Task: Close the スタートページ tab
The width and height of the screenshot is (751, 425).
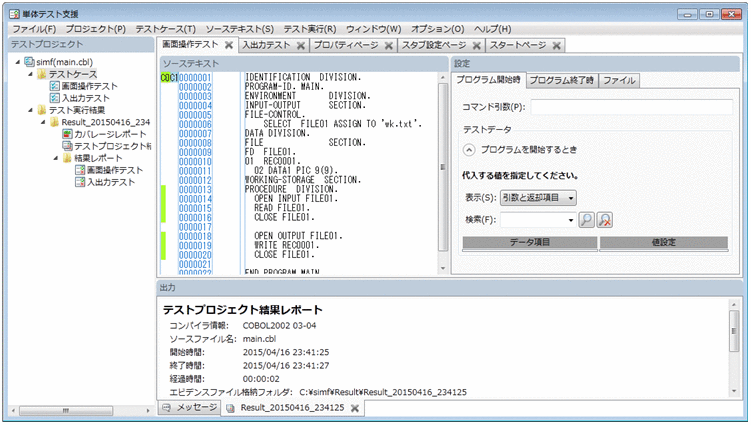Action: [557, 46]
